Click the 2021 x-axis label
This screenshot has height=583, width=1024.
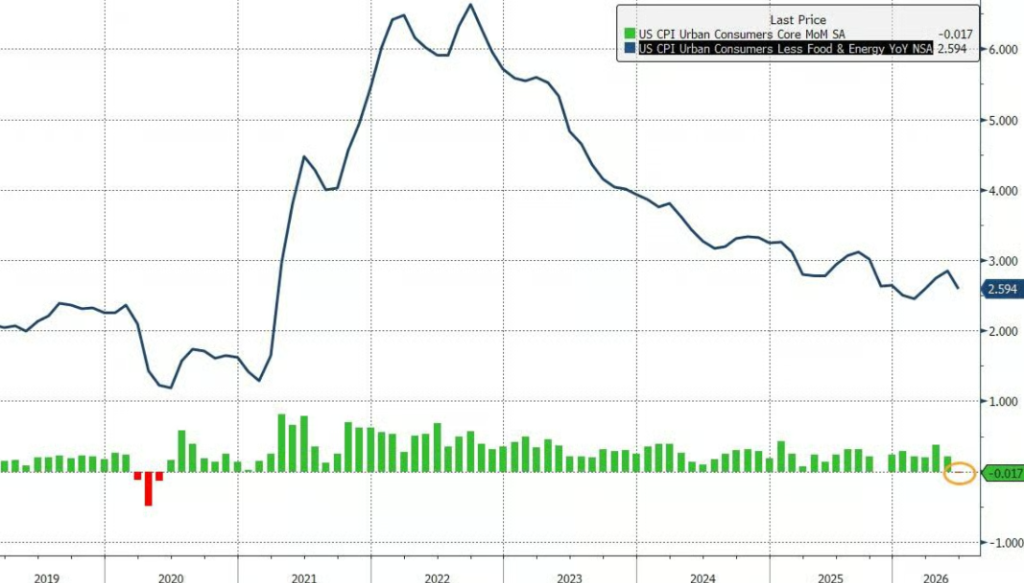pyautogui.click(x=304, y=578)
